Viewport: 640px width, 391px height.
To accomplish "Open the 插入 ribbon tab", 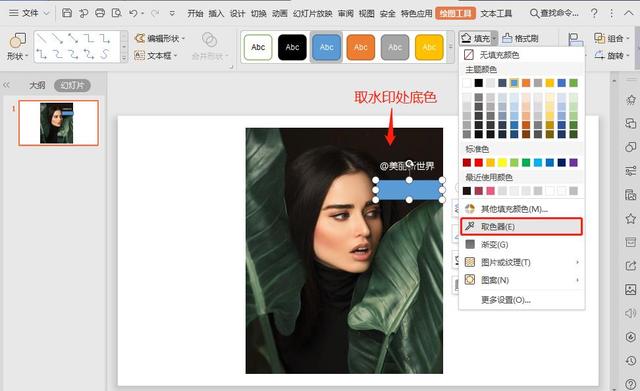I will point(216,13).
